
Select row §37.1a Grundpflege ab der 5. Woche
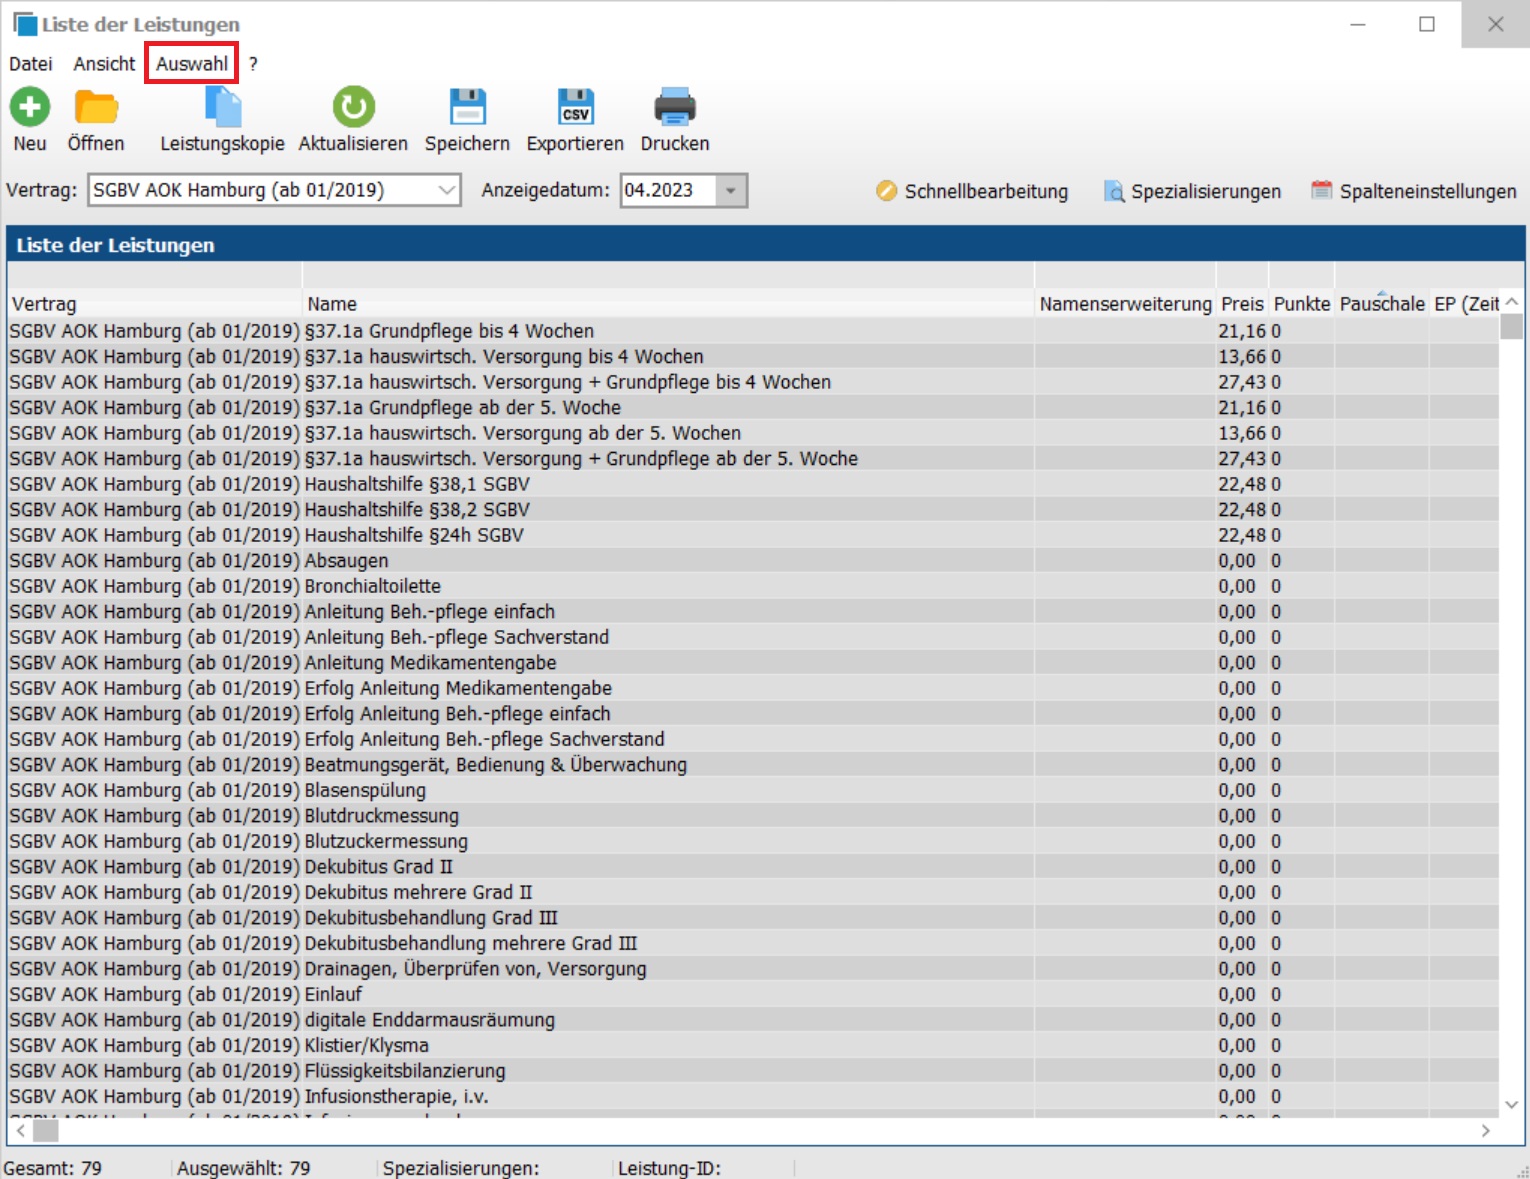click(753, 408)
